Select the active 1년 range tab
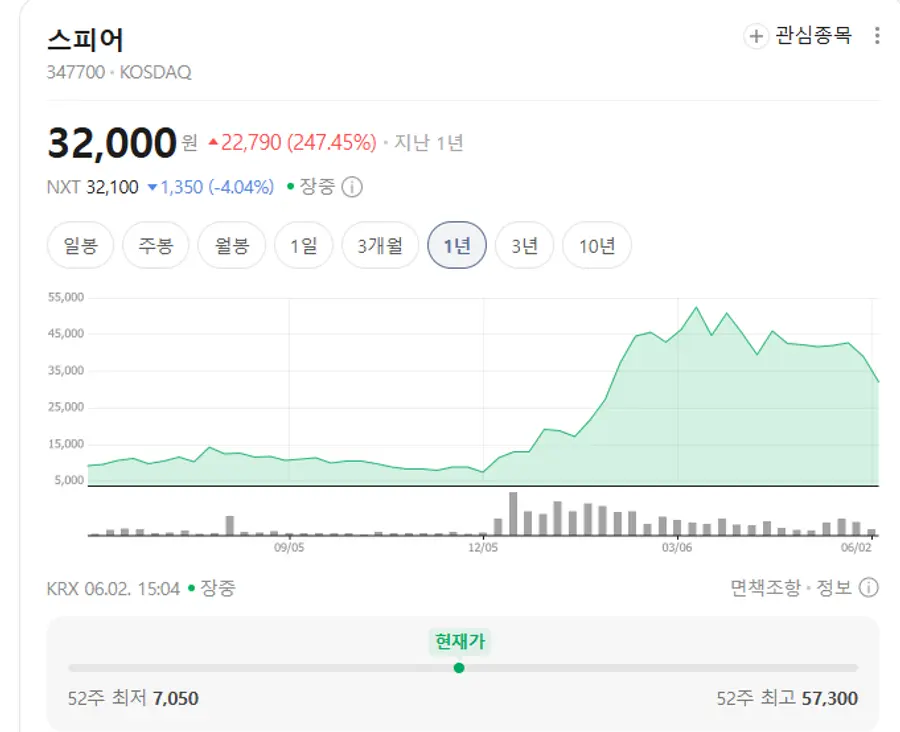900x732 pixels. [x=457, y=245]
